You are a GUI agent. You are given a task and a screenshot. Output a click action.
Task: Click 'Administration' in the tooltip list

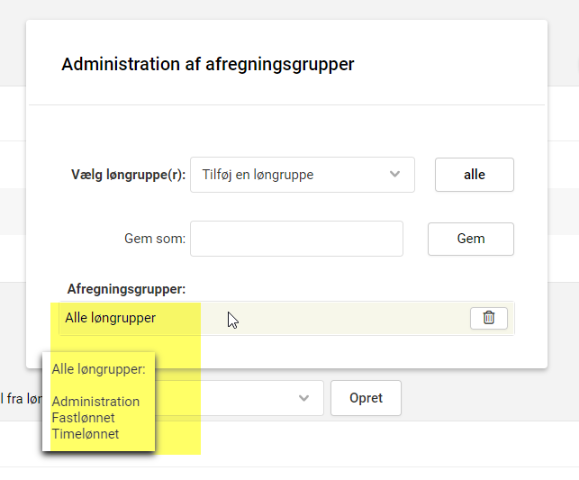pyautogui.click(x=96, y=401)
